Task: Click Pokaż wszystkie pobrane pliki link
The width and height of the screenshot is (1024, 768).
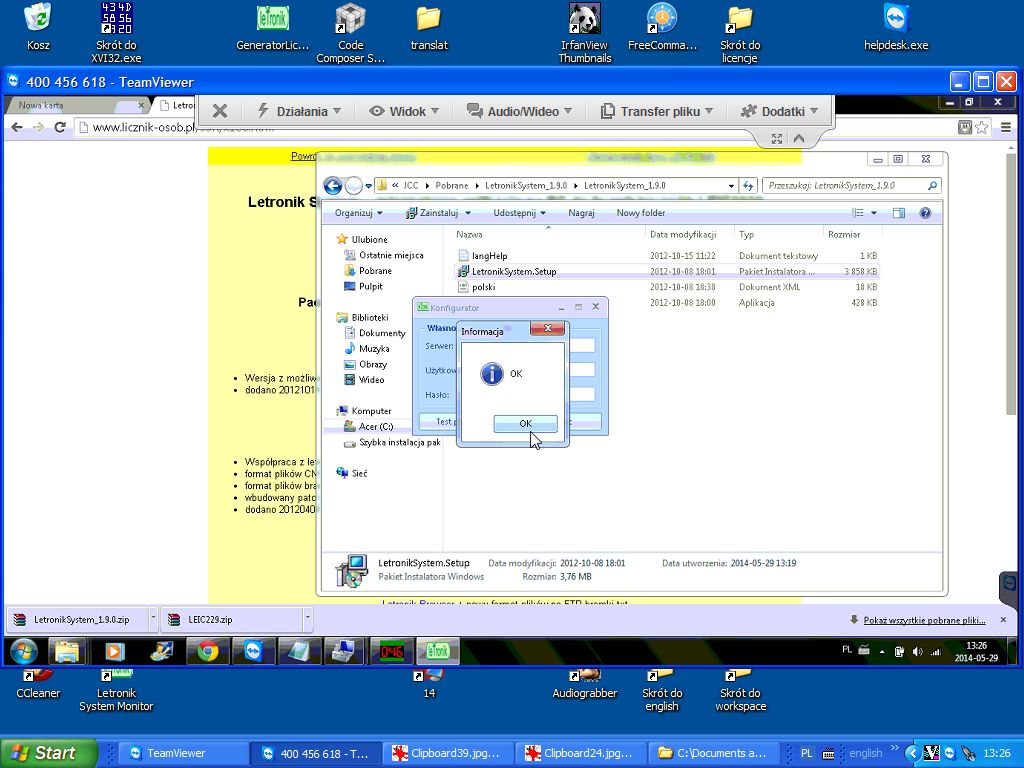Action: 924,620
